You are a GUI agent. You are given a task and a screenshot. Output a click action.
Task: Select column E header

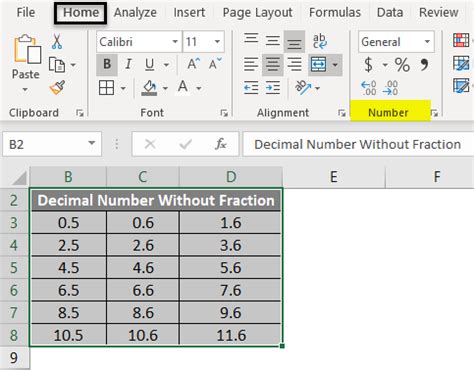(x=333, y=177)
